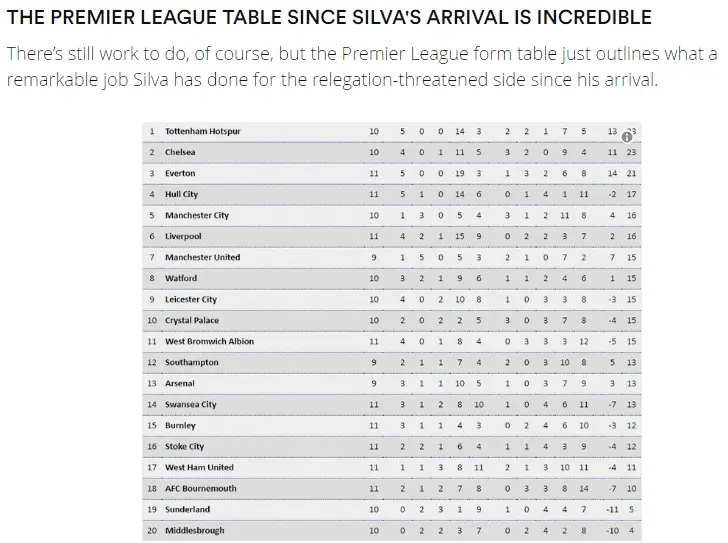728x543 pixels.
Task: Click the Chelsea team name
Action: [x=180, y=152]
